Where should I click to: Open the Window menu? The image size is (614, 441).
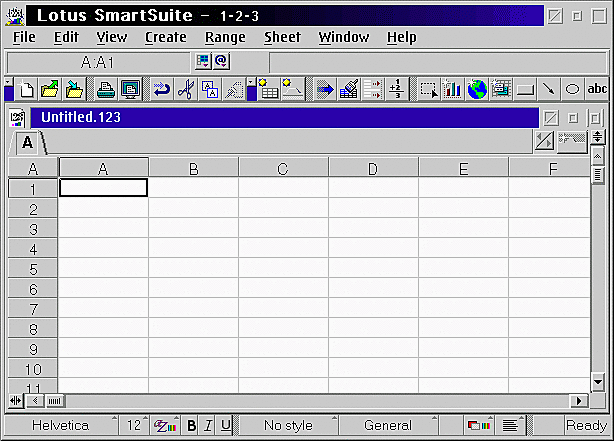343,37
